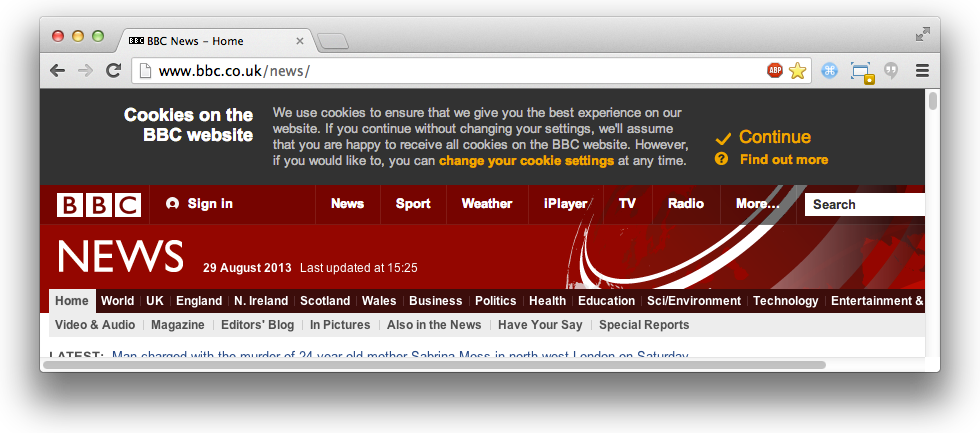This screenshot has height=433, width=980.
Task: Click Sign in on the BBC bar
Action: click(x=199, y=204)
